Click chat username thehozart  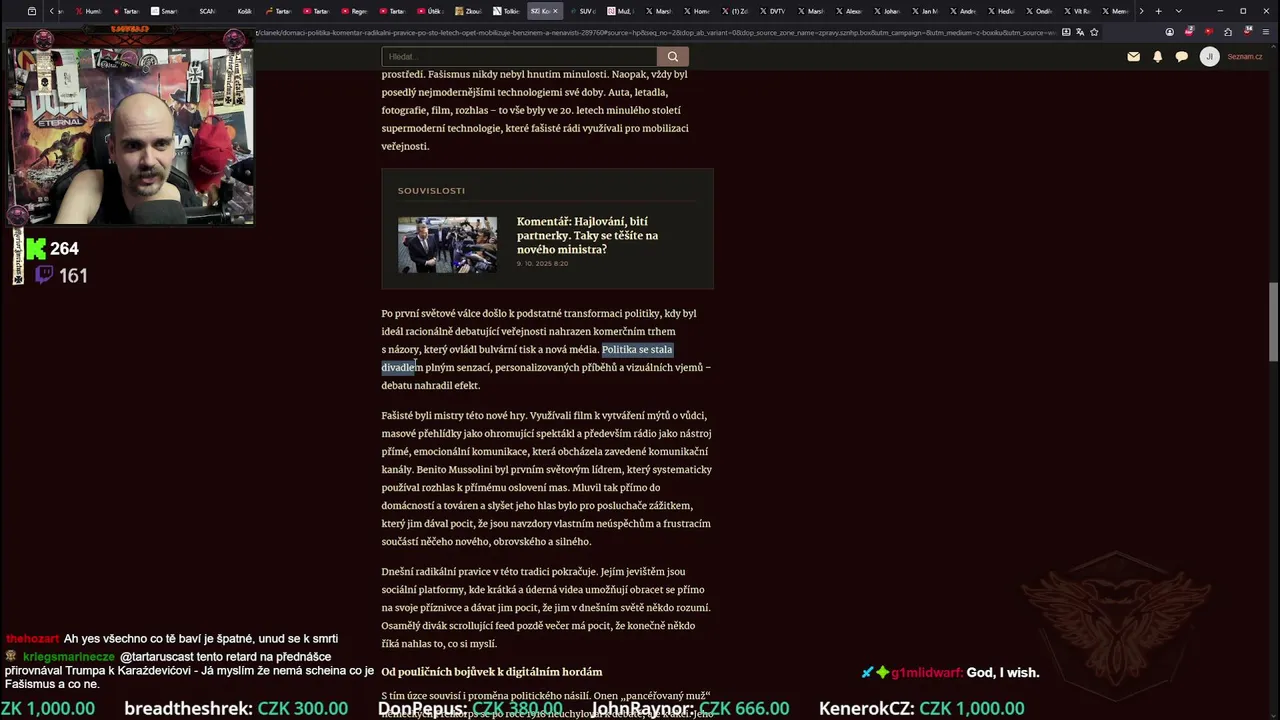[x=32, y=639]
